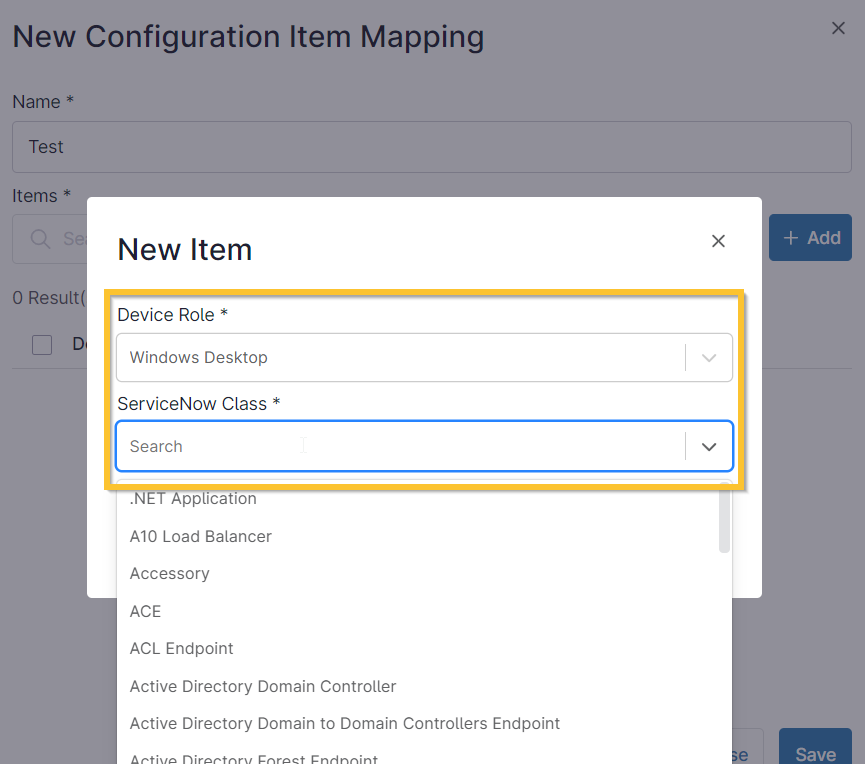Viewport: 865px width, 764px height.
Task: Click the search magnifier icon under Items
Action: tap(40, 238)
